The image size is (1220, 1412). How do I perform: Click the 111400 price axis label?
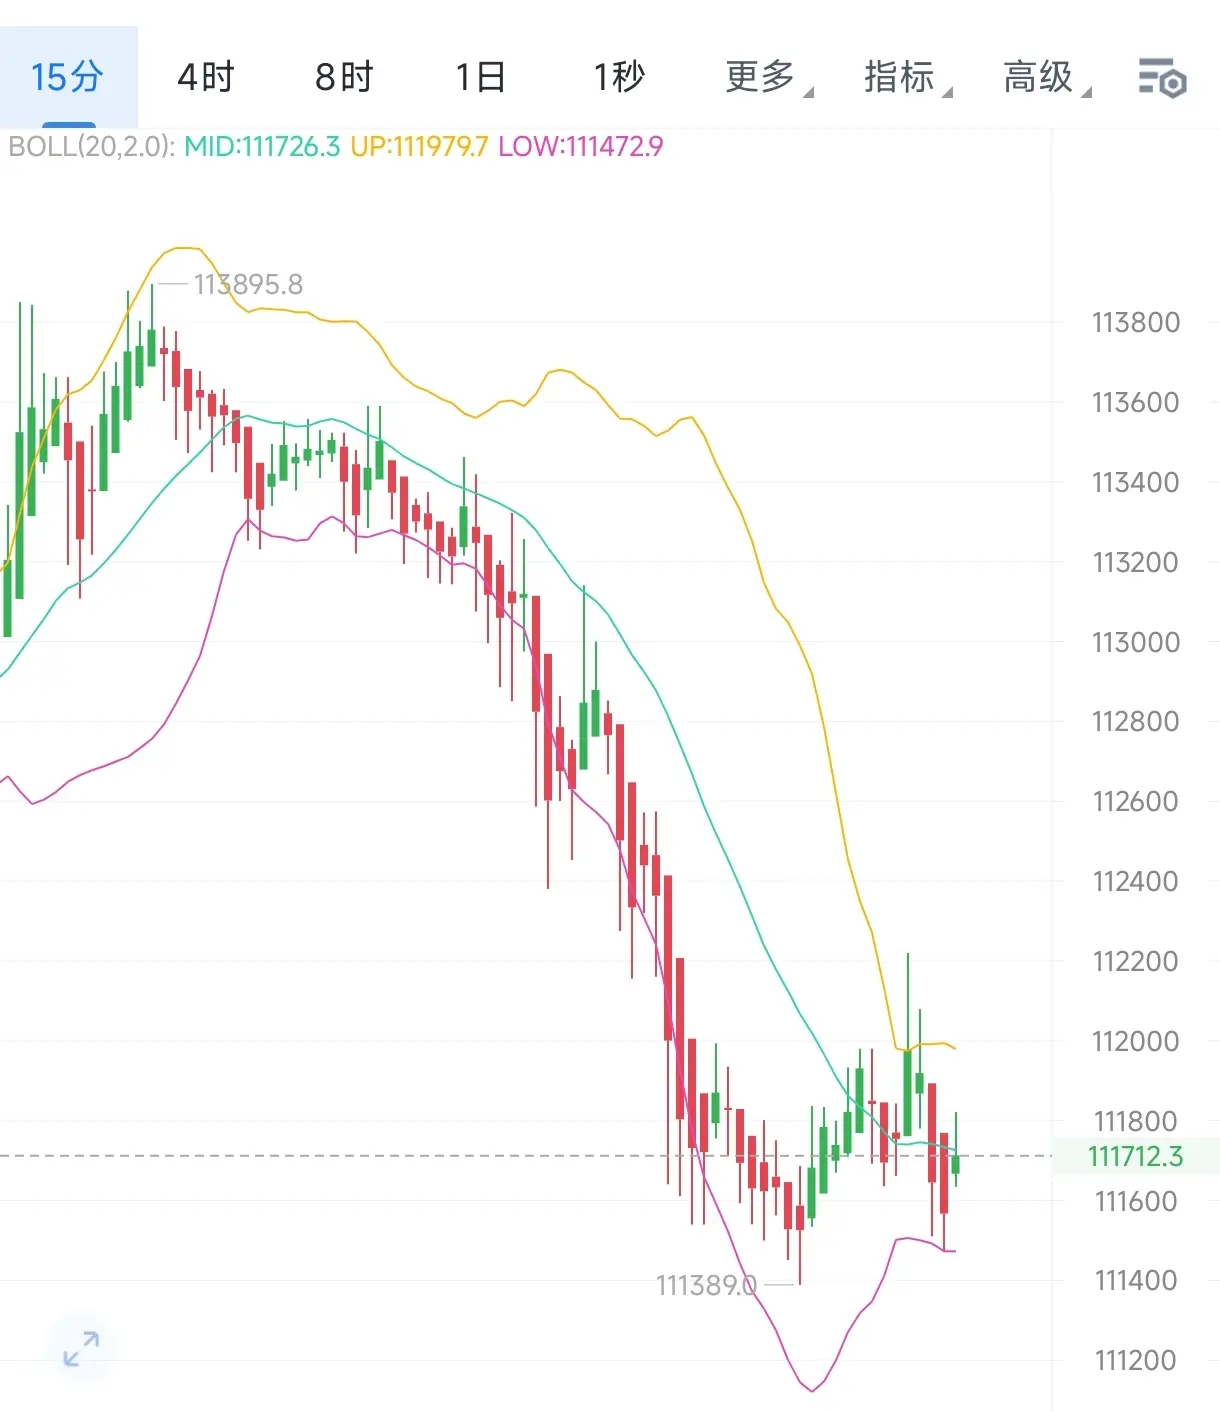pos(1135,1280)
